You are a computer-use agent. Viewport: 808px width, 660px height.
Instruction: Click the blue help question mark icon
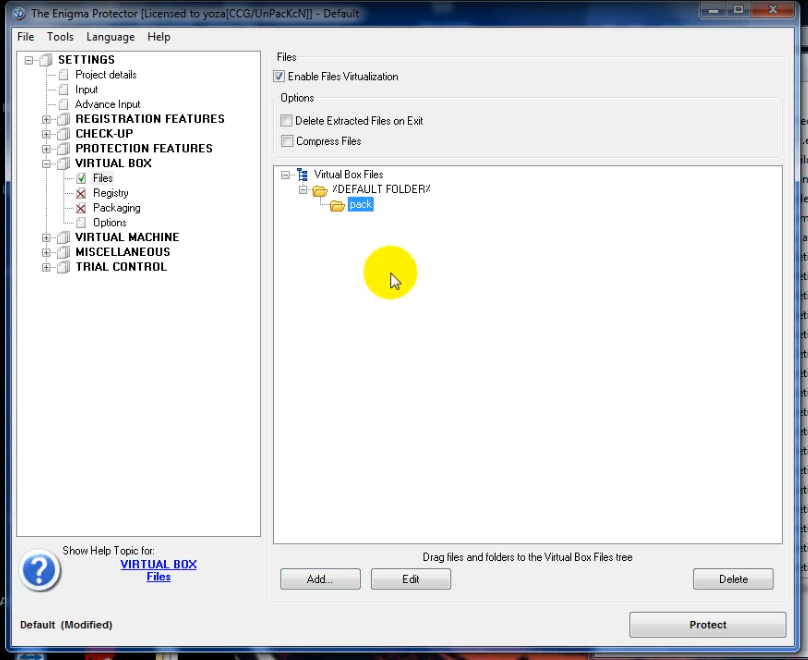click(39, 570)
